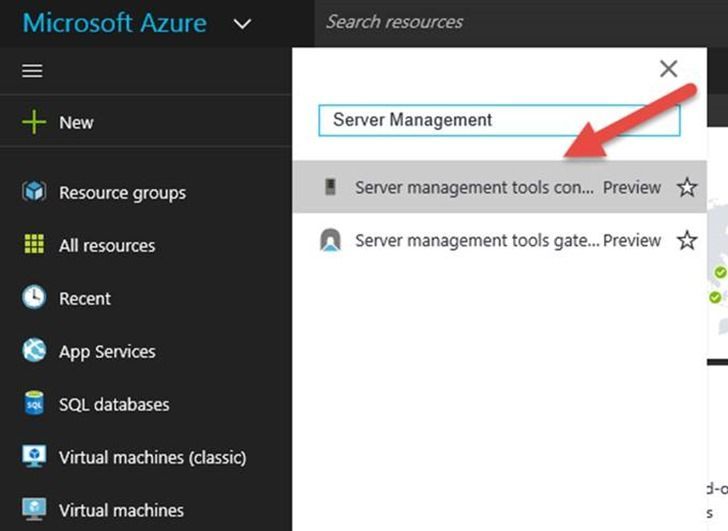Expand the Microsoft Azure chevron dropdown

(x=241, y=22)
